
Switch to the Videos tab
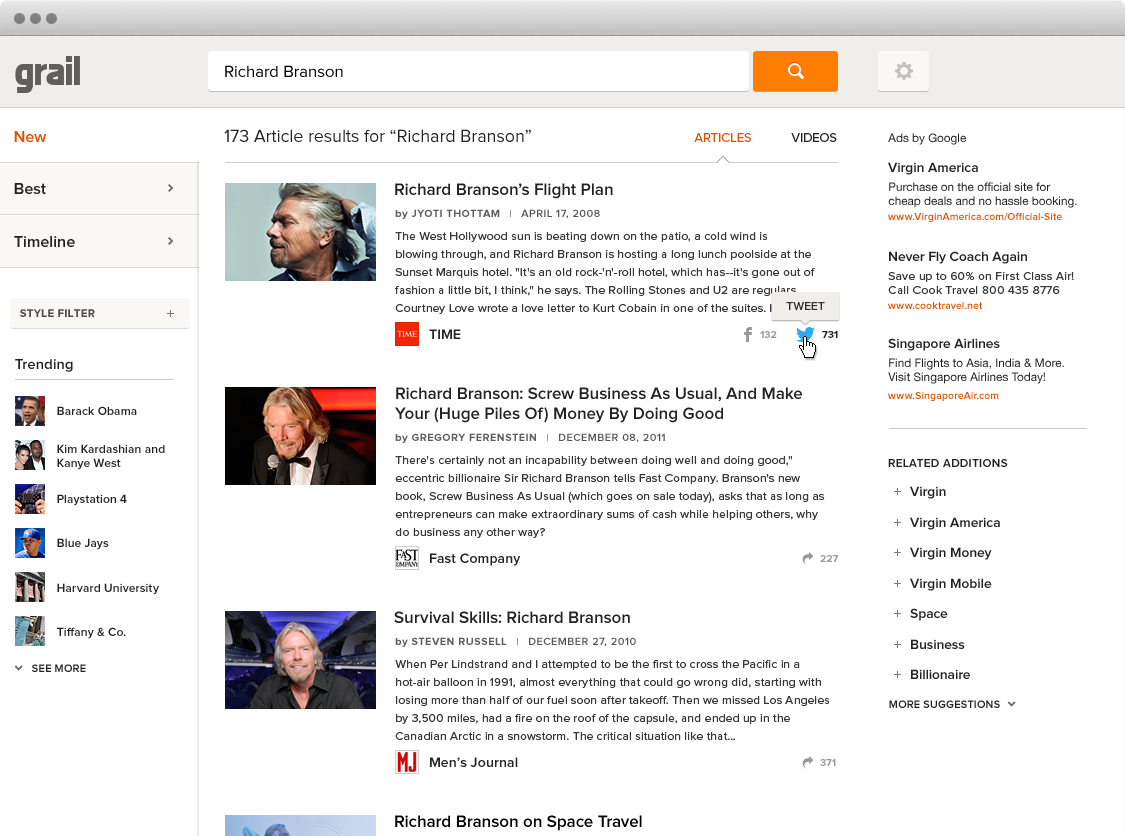(x=814, y=138)
